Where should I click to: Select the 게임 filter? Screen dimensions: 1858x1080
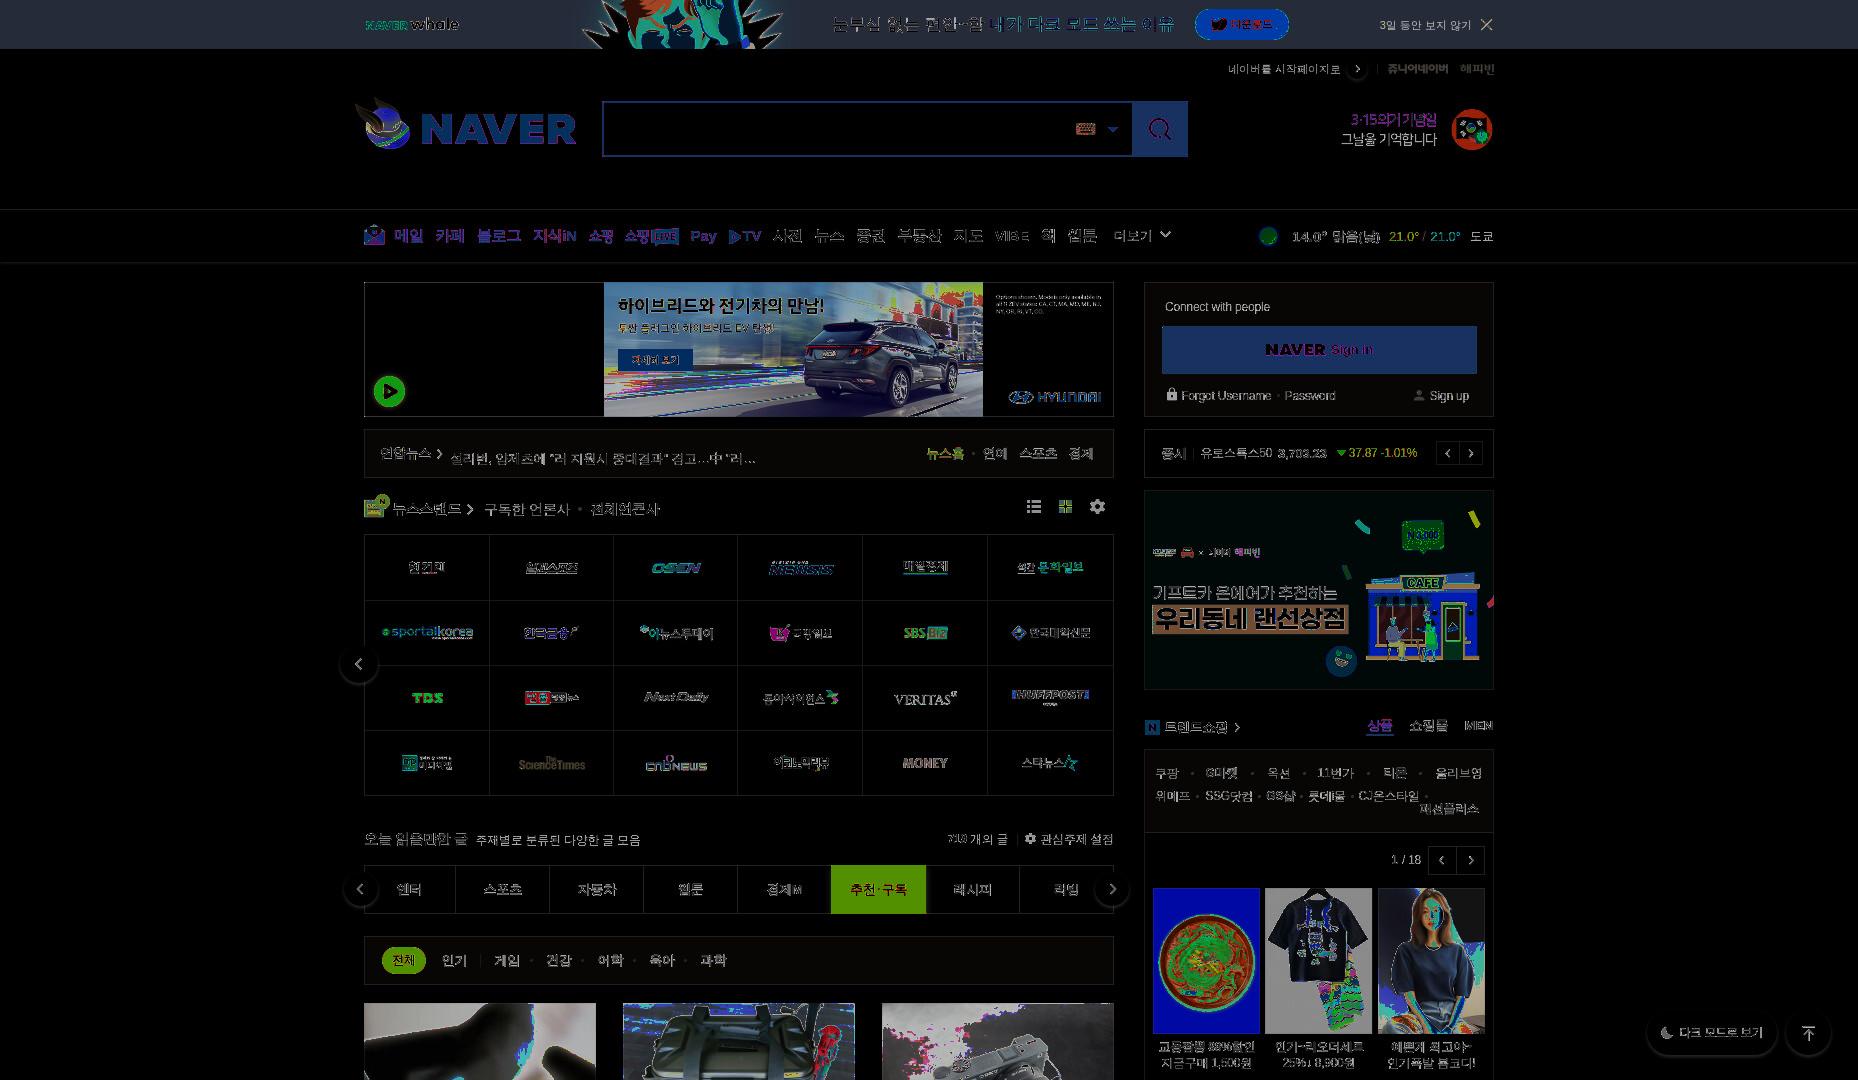point(507,960)
